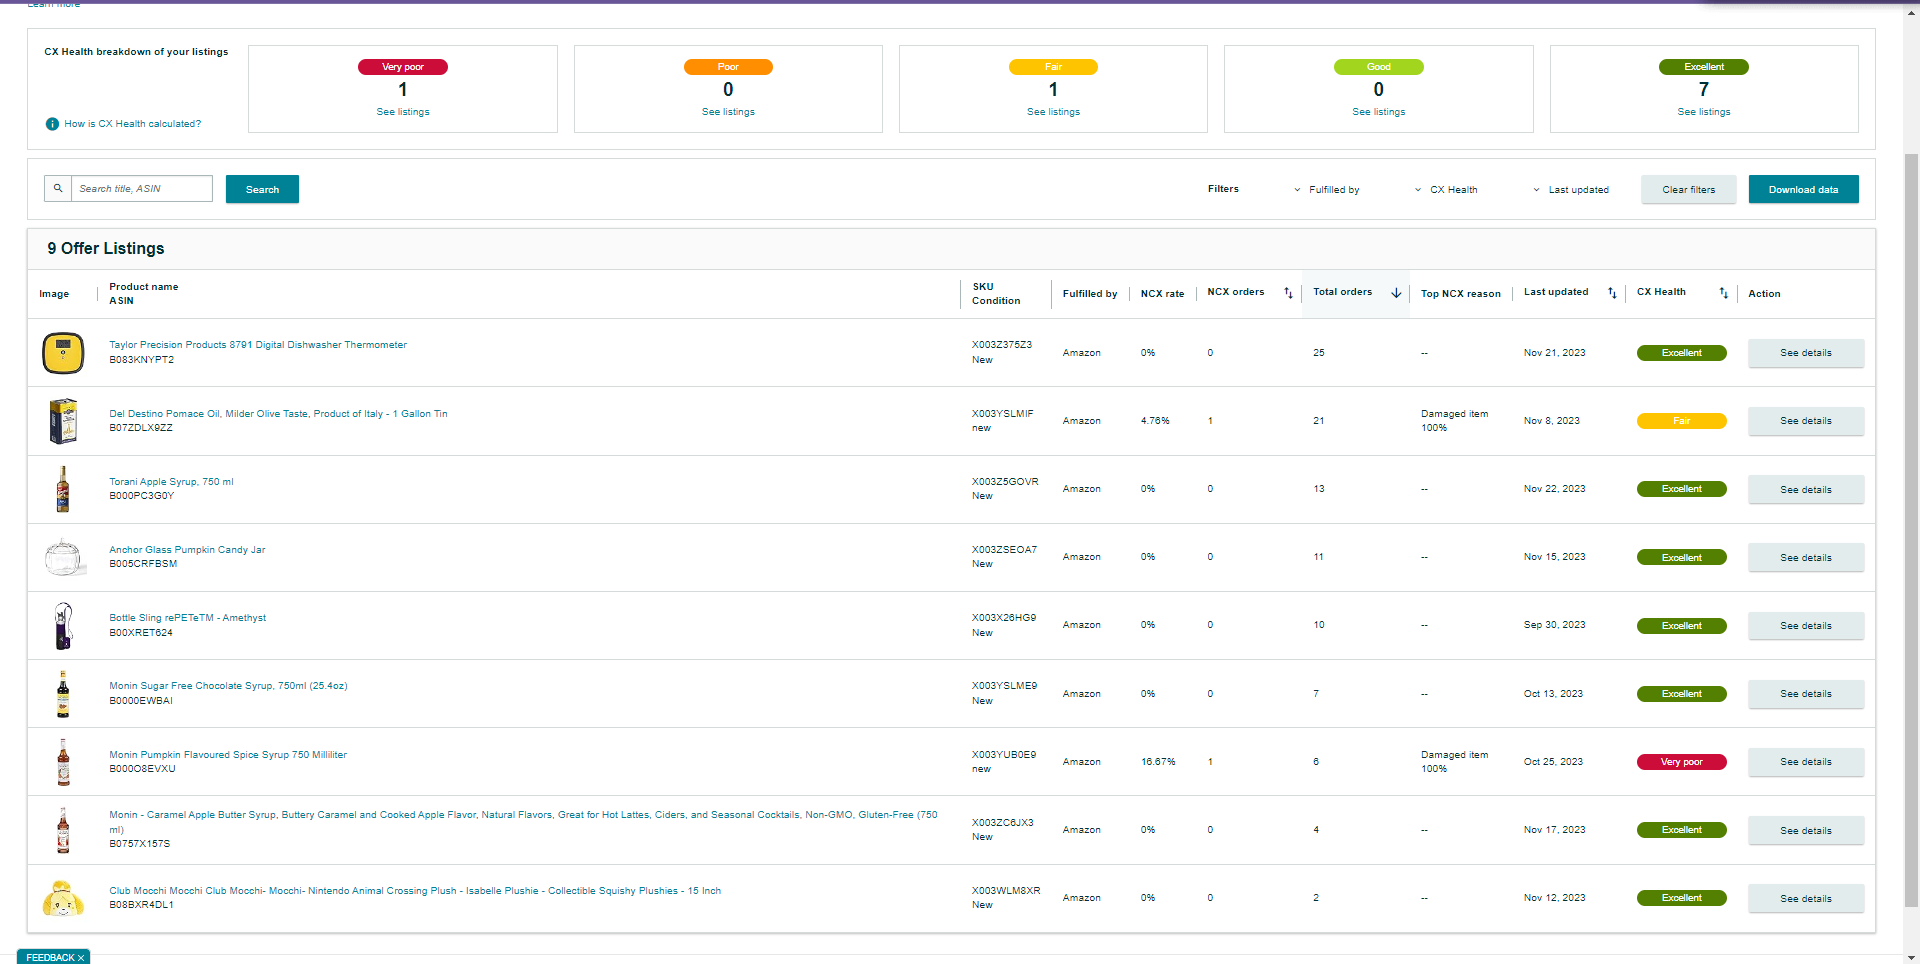Expand the Last updated filter dropdown
The width and height of the screenshot is (1920, 964).
pyautogui.click(x=1571, y=190)
